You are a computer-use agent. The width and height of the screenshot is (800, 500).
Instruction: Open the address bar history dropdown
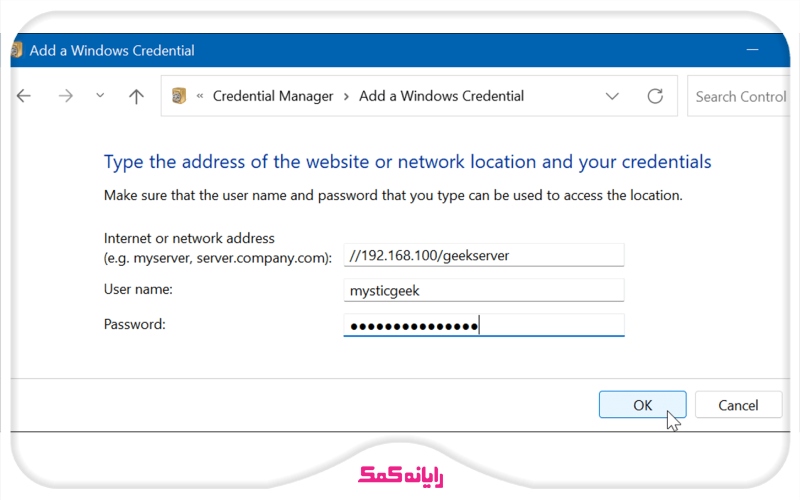(x=612, y=97)
